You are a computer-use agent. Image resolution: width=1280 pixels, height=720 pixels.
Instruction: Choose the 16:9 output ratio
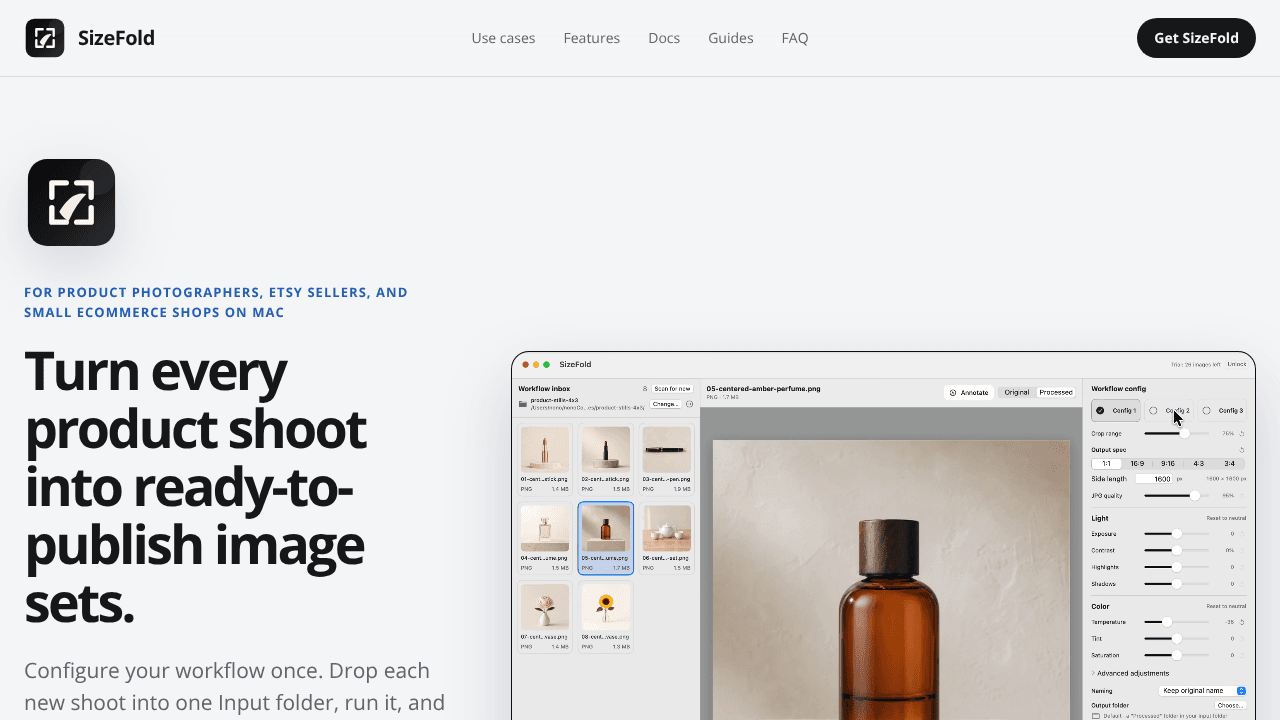coord(1137,464)
